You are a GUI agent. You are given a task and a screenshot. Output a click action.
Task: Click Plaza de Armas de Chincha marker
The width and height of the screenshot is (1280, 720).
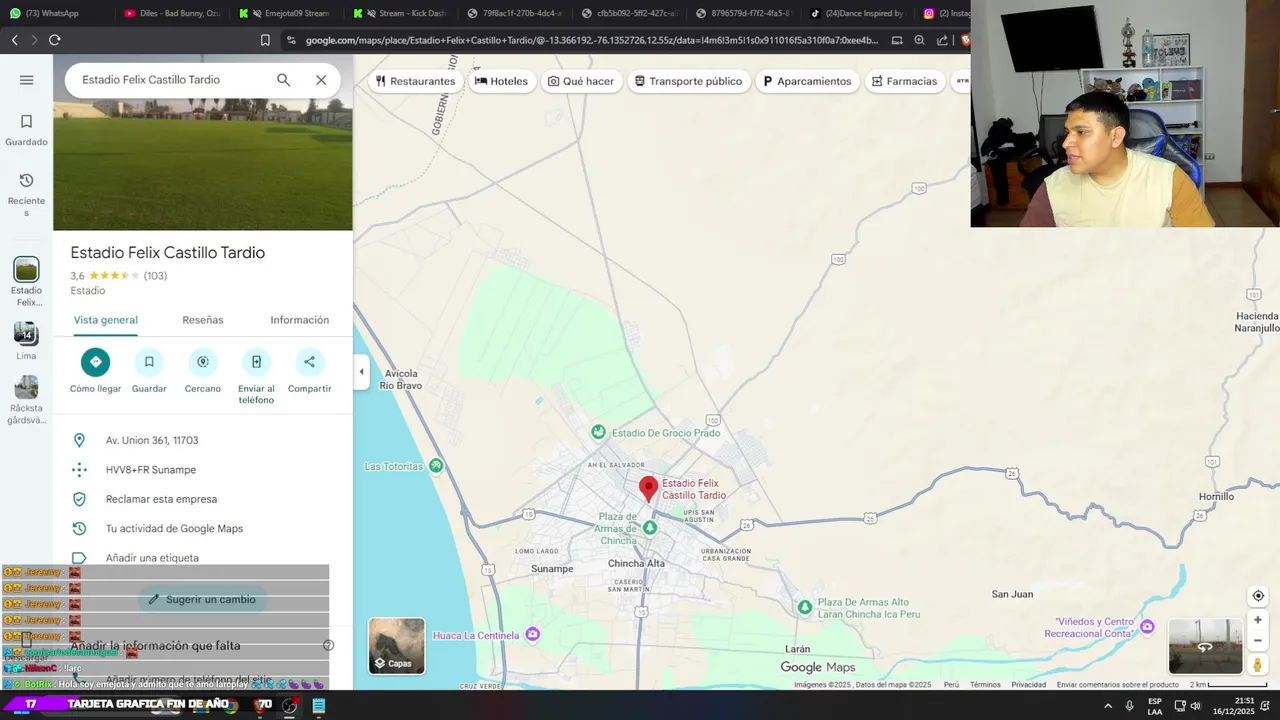tap(650, 527)
